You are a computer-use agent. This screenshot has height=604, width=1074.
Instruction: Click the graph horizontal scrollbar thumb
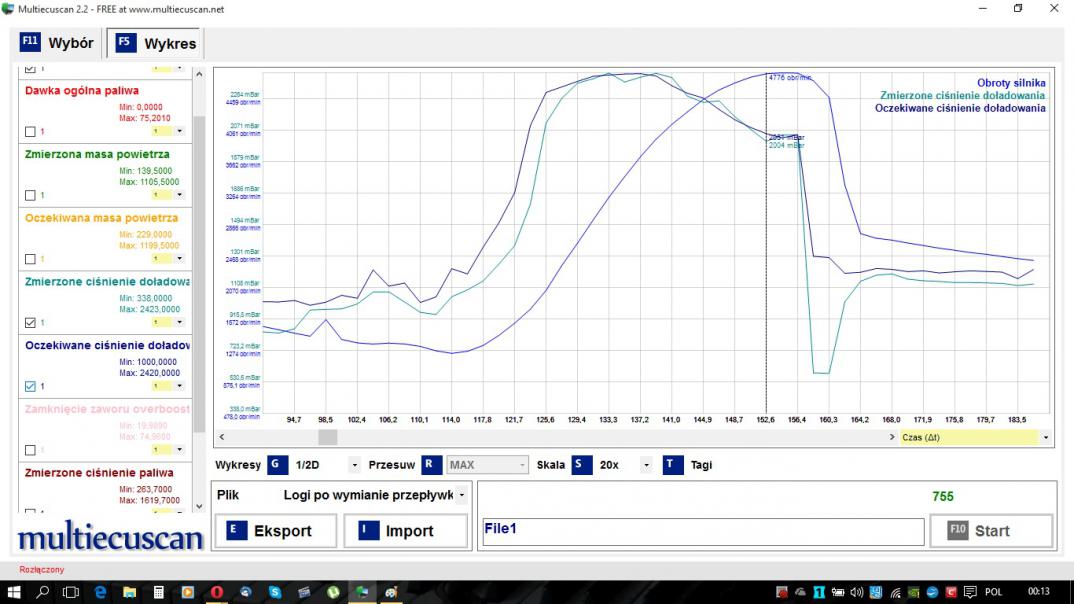click(x=327, y=437)
